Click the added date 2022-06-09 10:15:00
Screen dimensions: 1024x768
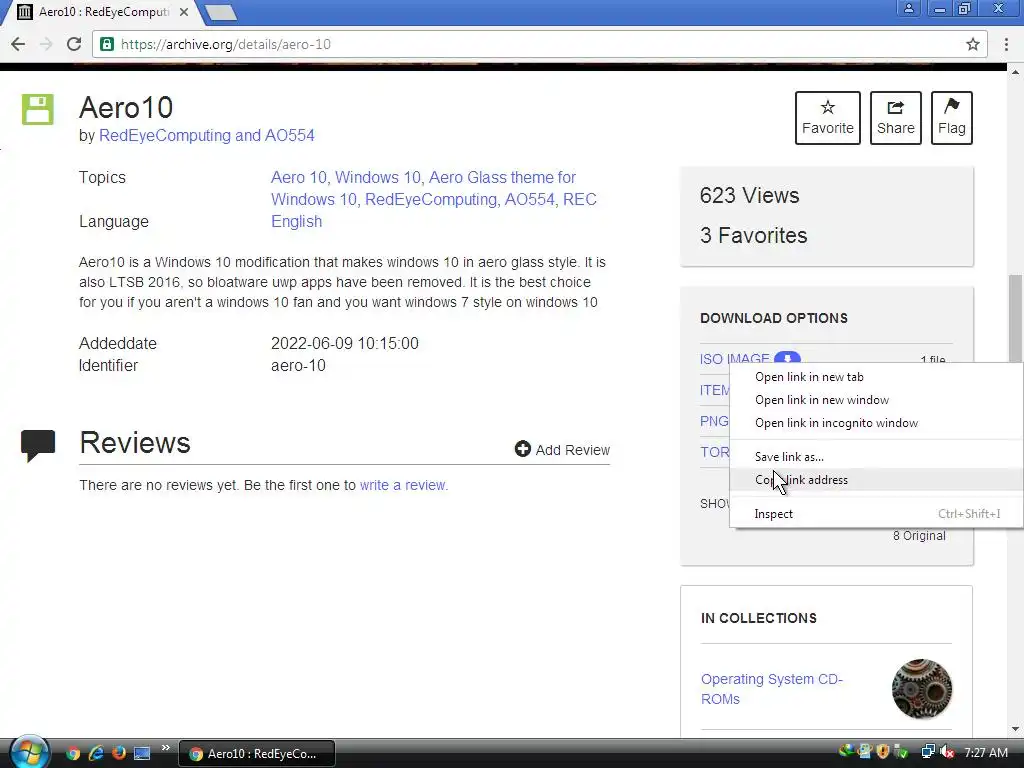click(344, 343)
